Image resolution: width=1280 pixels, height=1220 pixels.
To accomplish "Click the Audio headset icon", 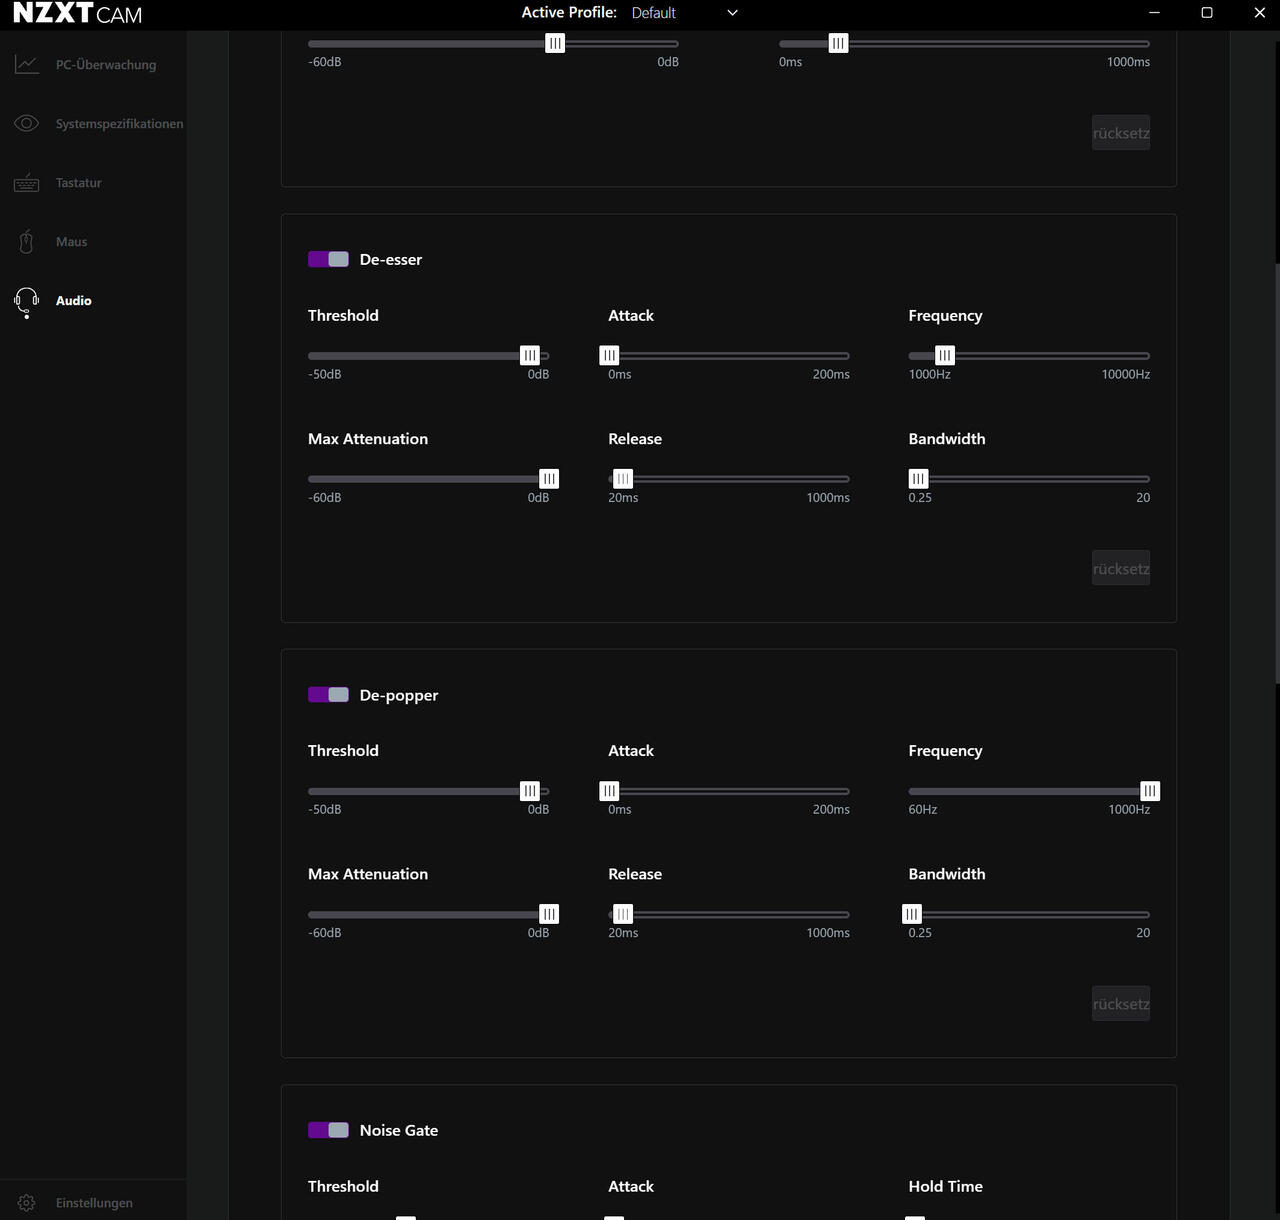I will (27, 302).
